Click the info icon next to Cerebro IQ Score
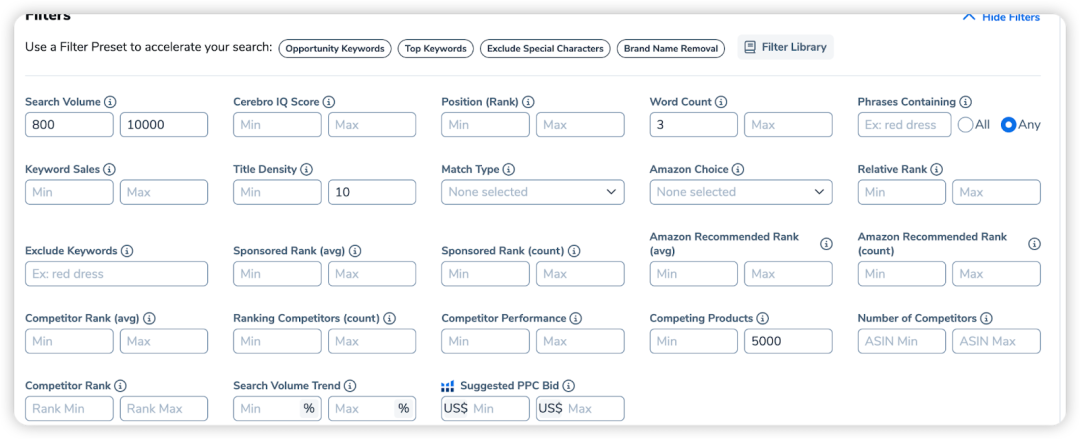 [329, 102]
